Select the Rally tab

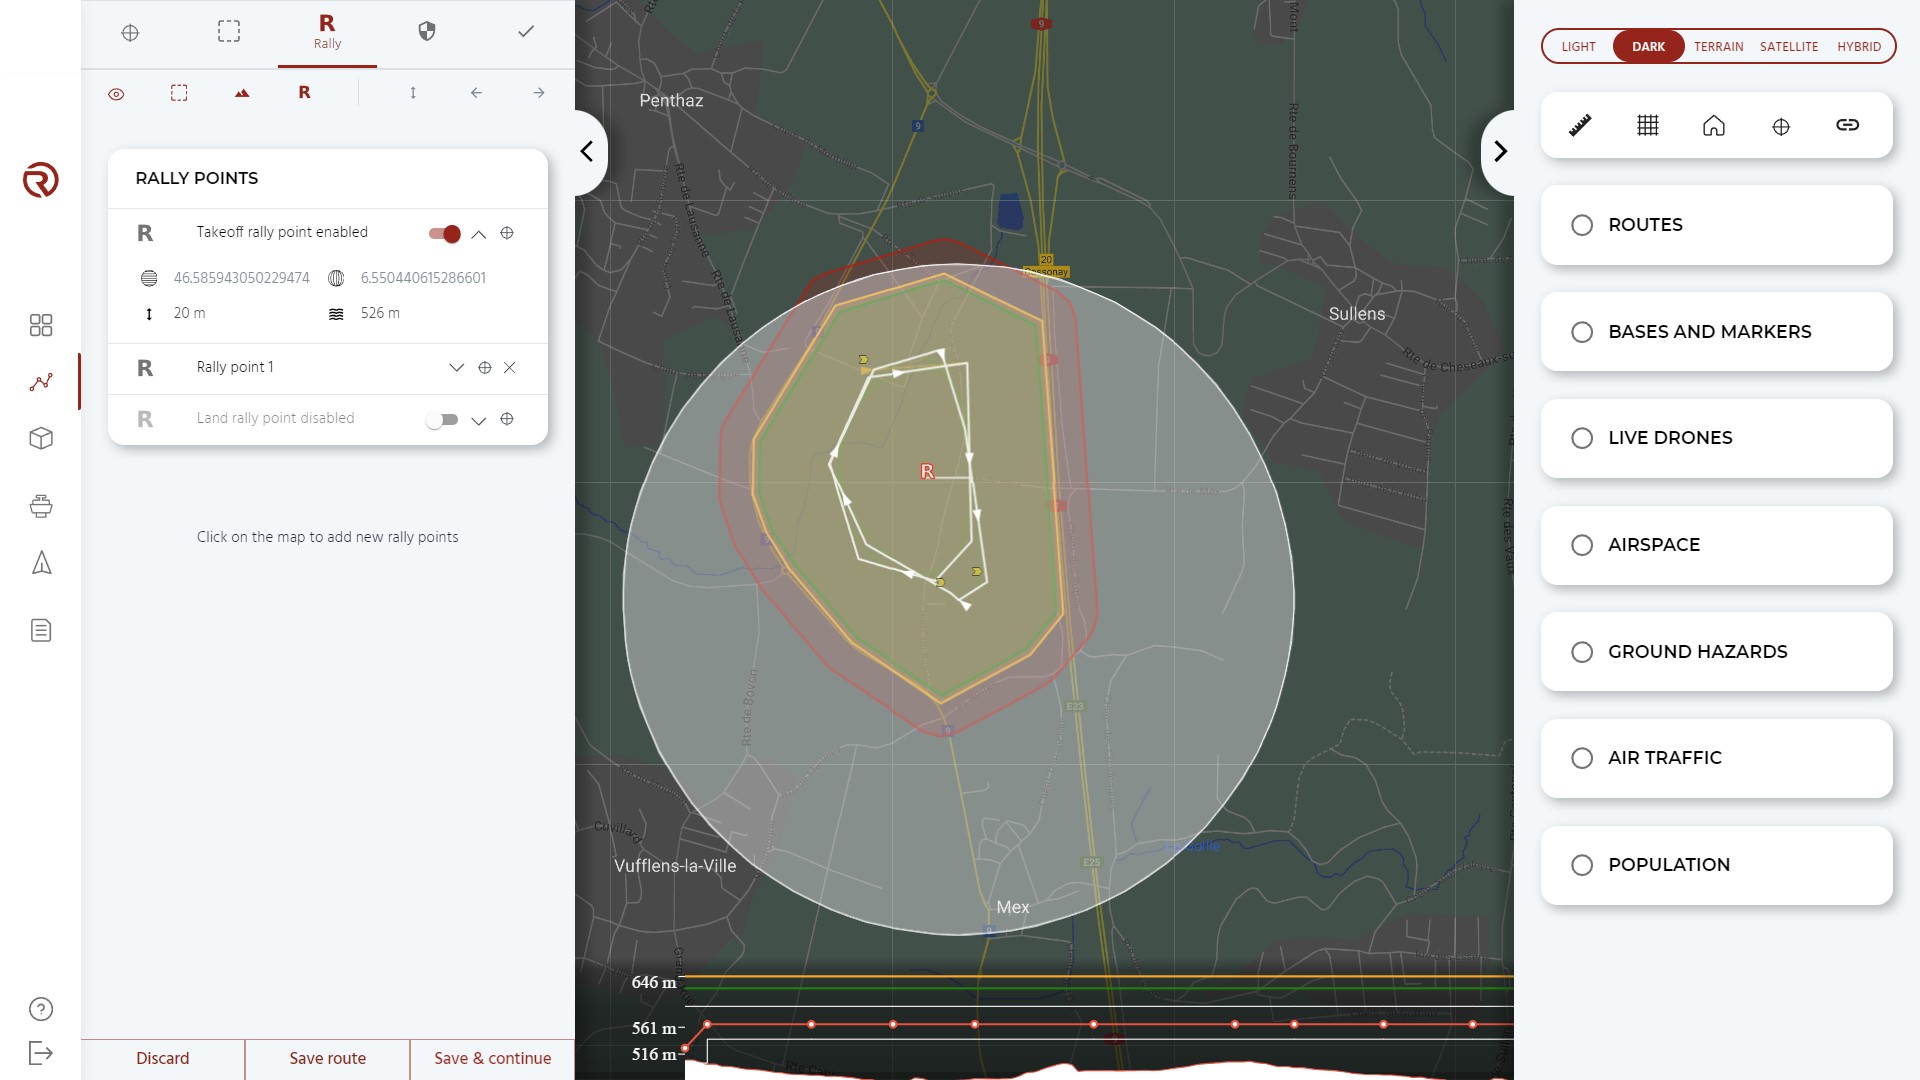[327, 32]
